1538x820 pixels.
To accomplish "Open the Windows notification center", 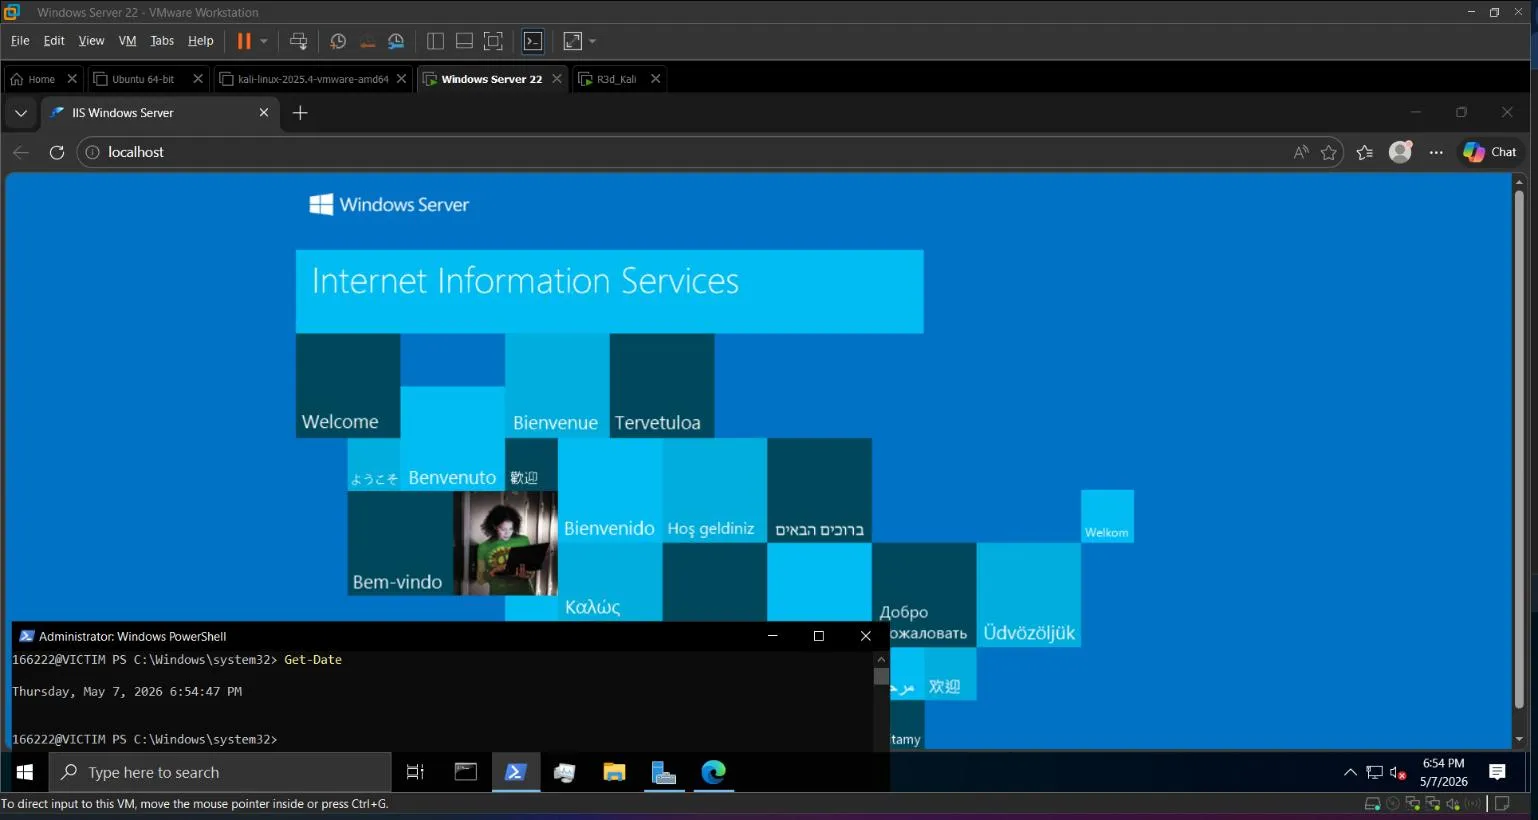I will (1497, 772).
